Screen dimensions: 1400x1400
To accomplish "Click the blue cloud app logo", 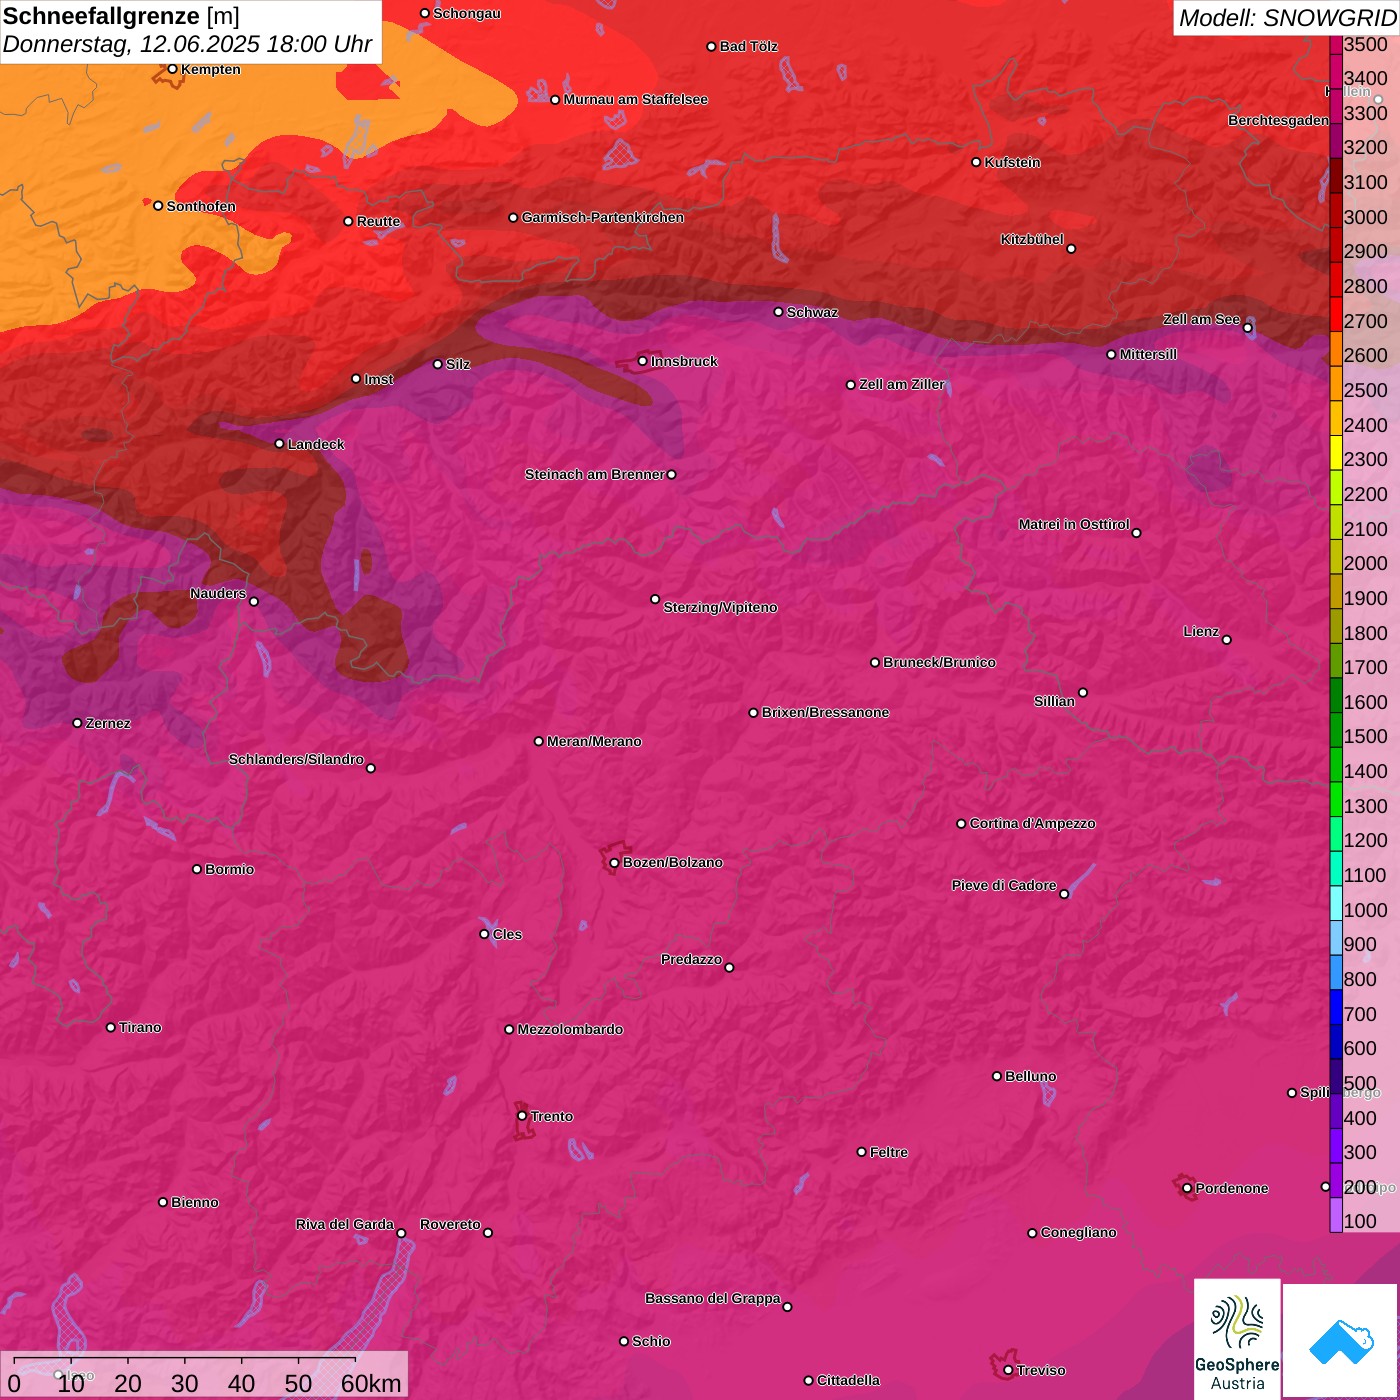I will pyautogui.click(x=1340, y=1341).
